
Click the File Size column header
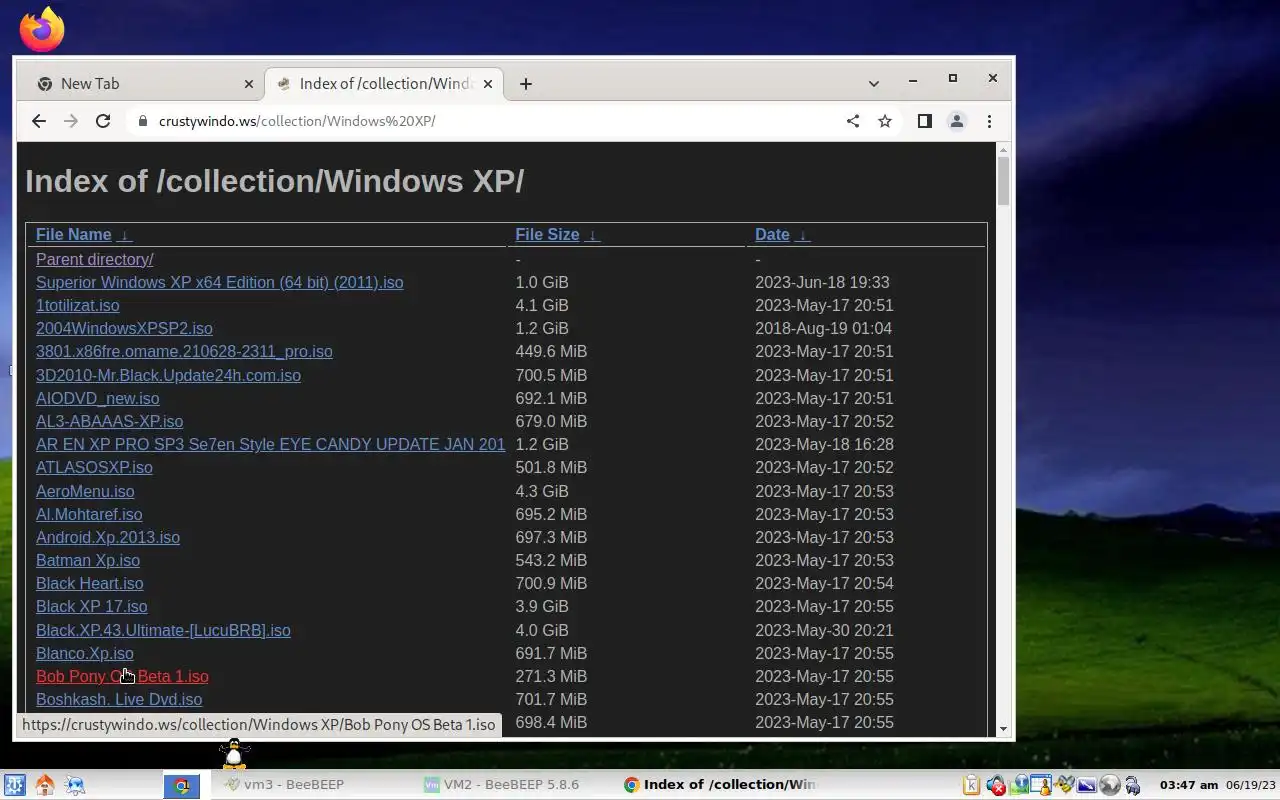point(547,235)
